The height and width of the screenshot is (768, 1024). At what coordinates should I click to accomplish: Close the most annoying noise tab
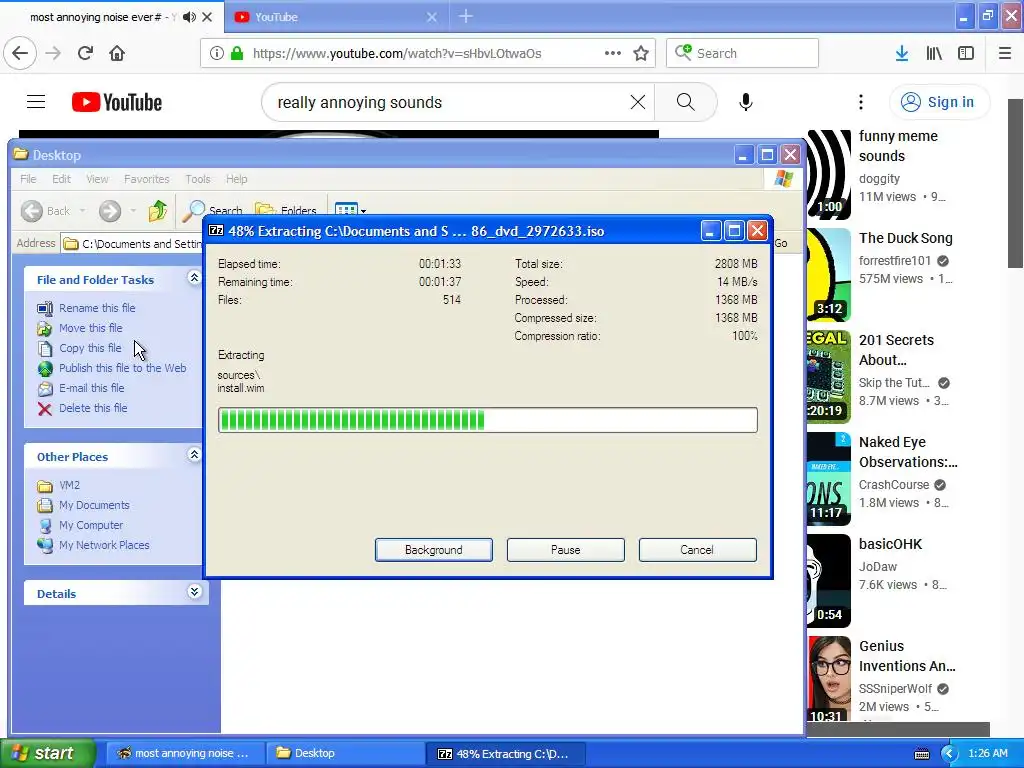click(x=207, y=17)
